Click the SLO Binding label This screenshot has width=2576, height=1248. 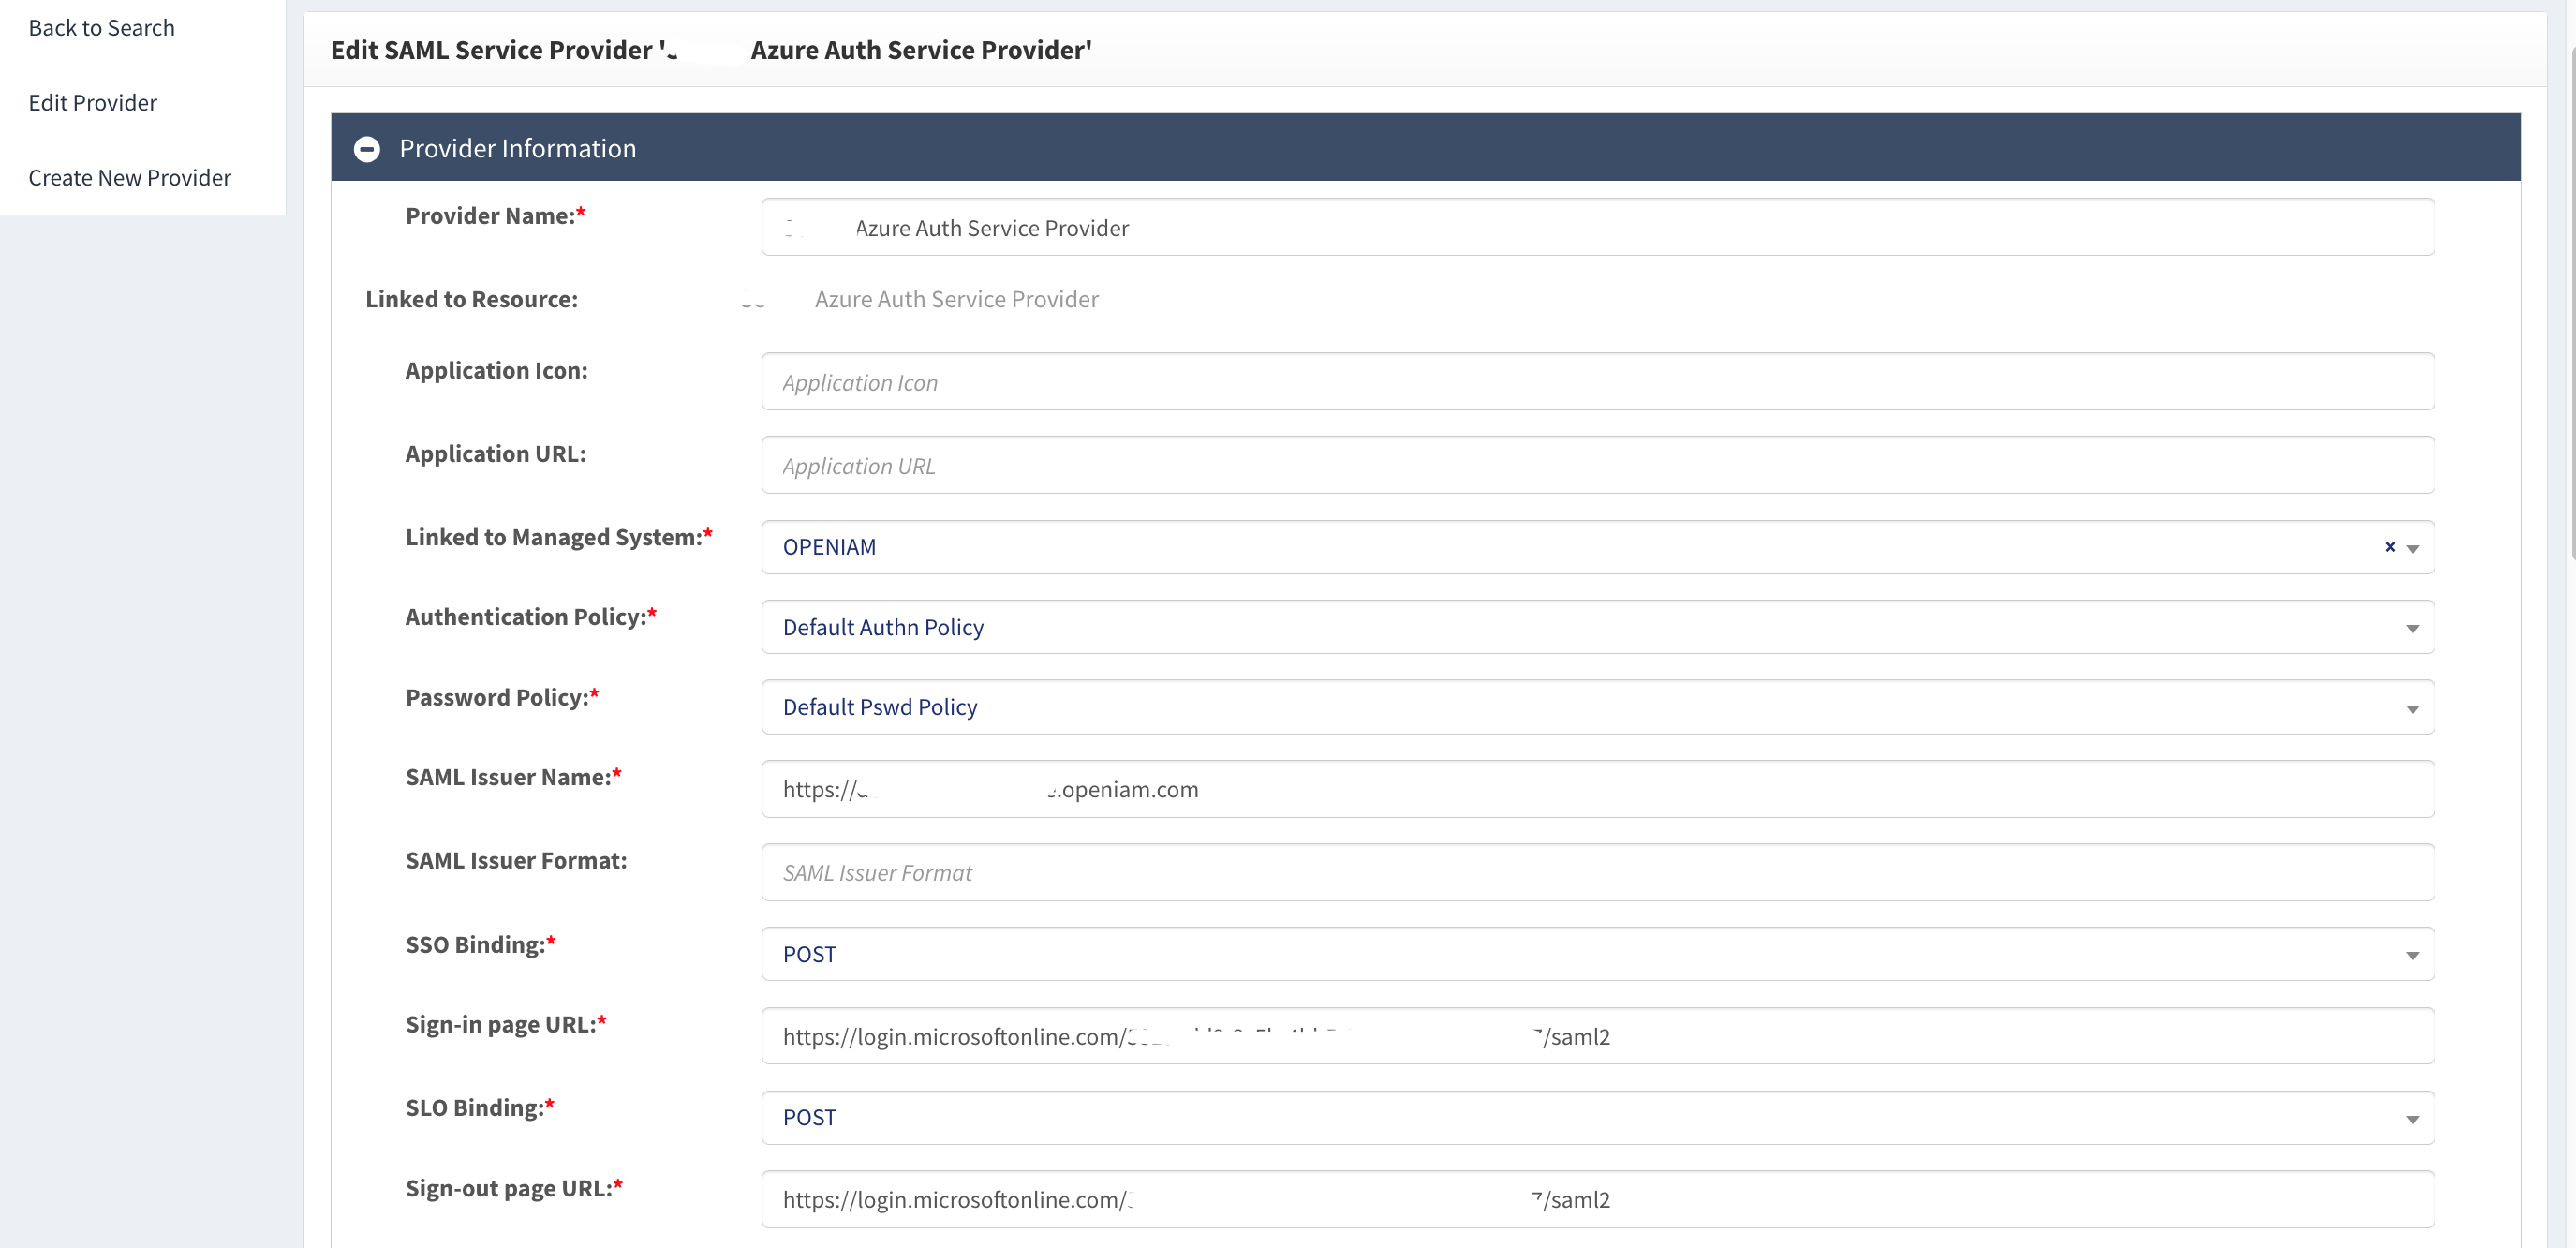pos(479,1108)
